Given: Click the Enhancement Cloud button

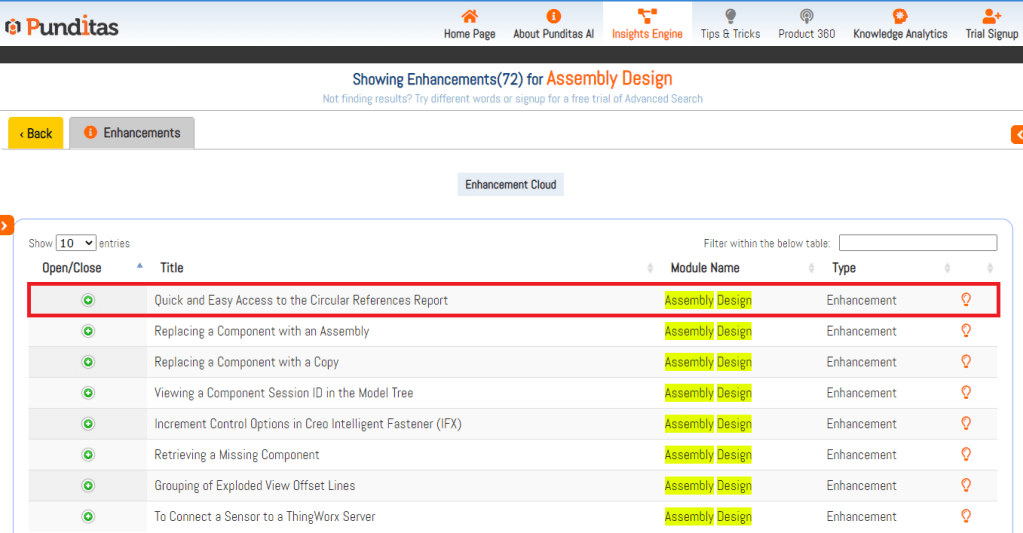Looking at the screenshot, I should 511,185.
